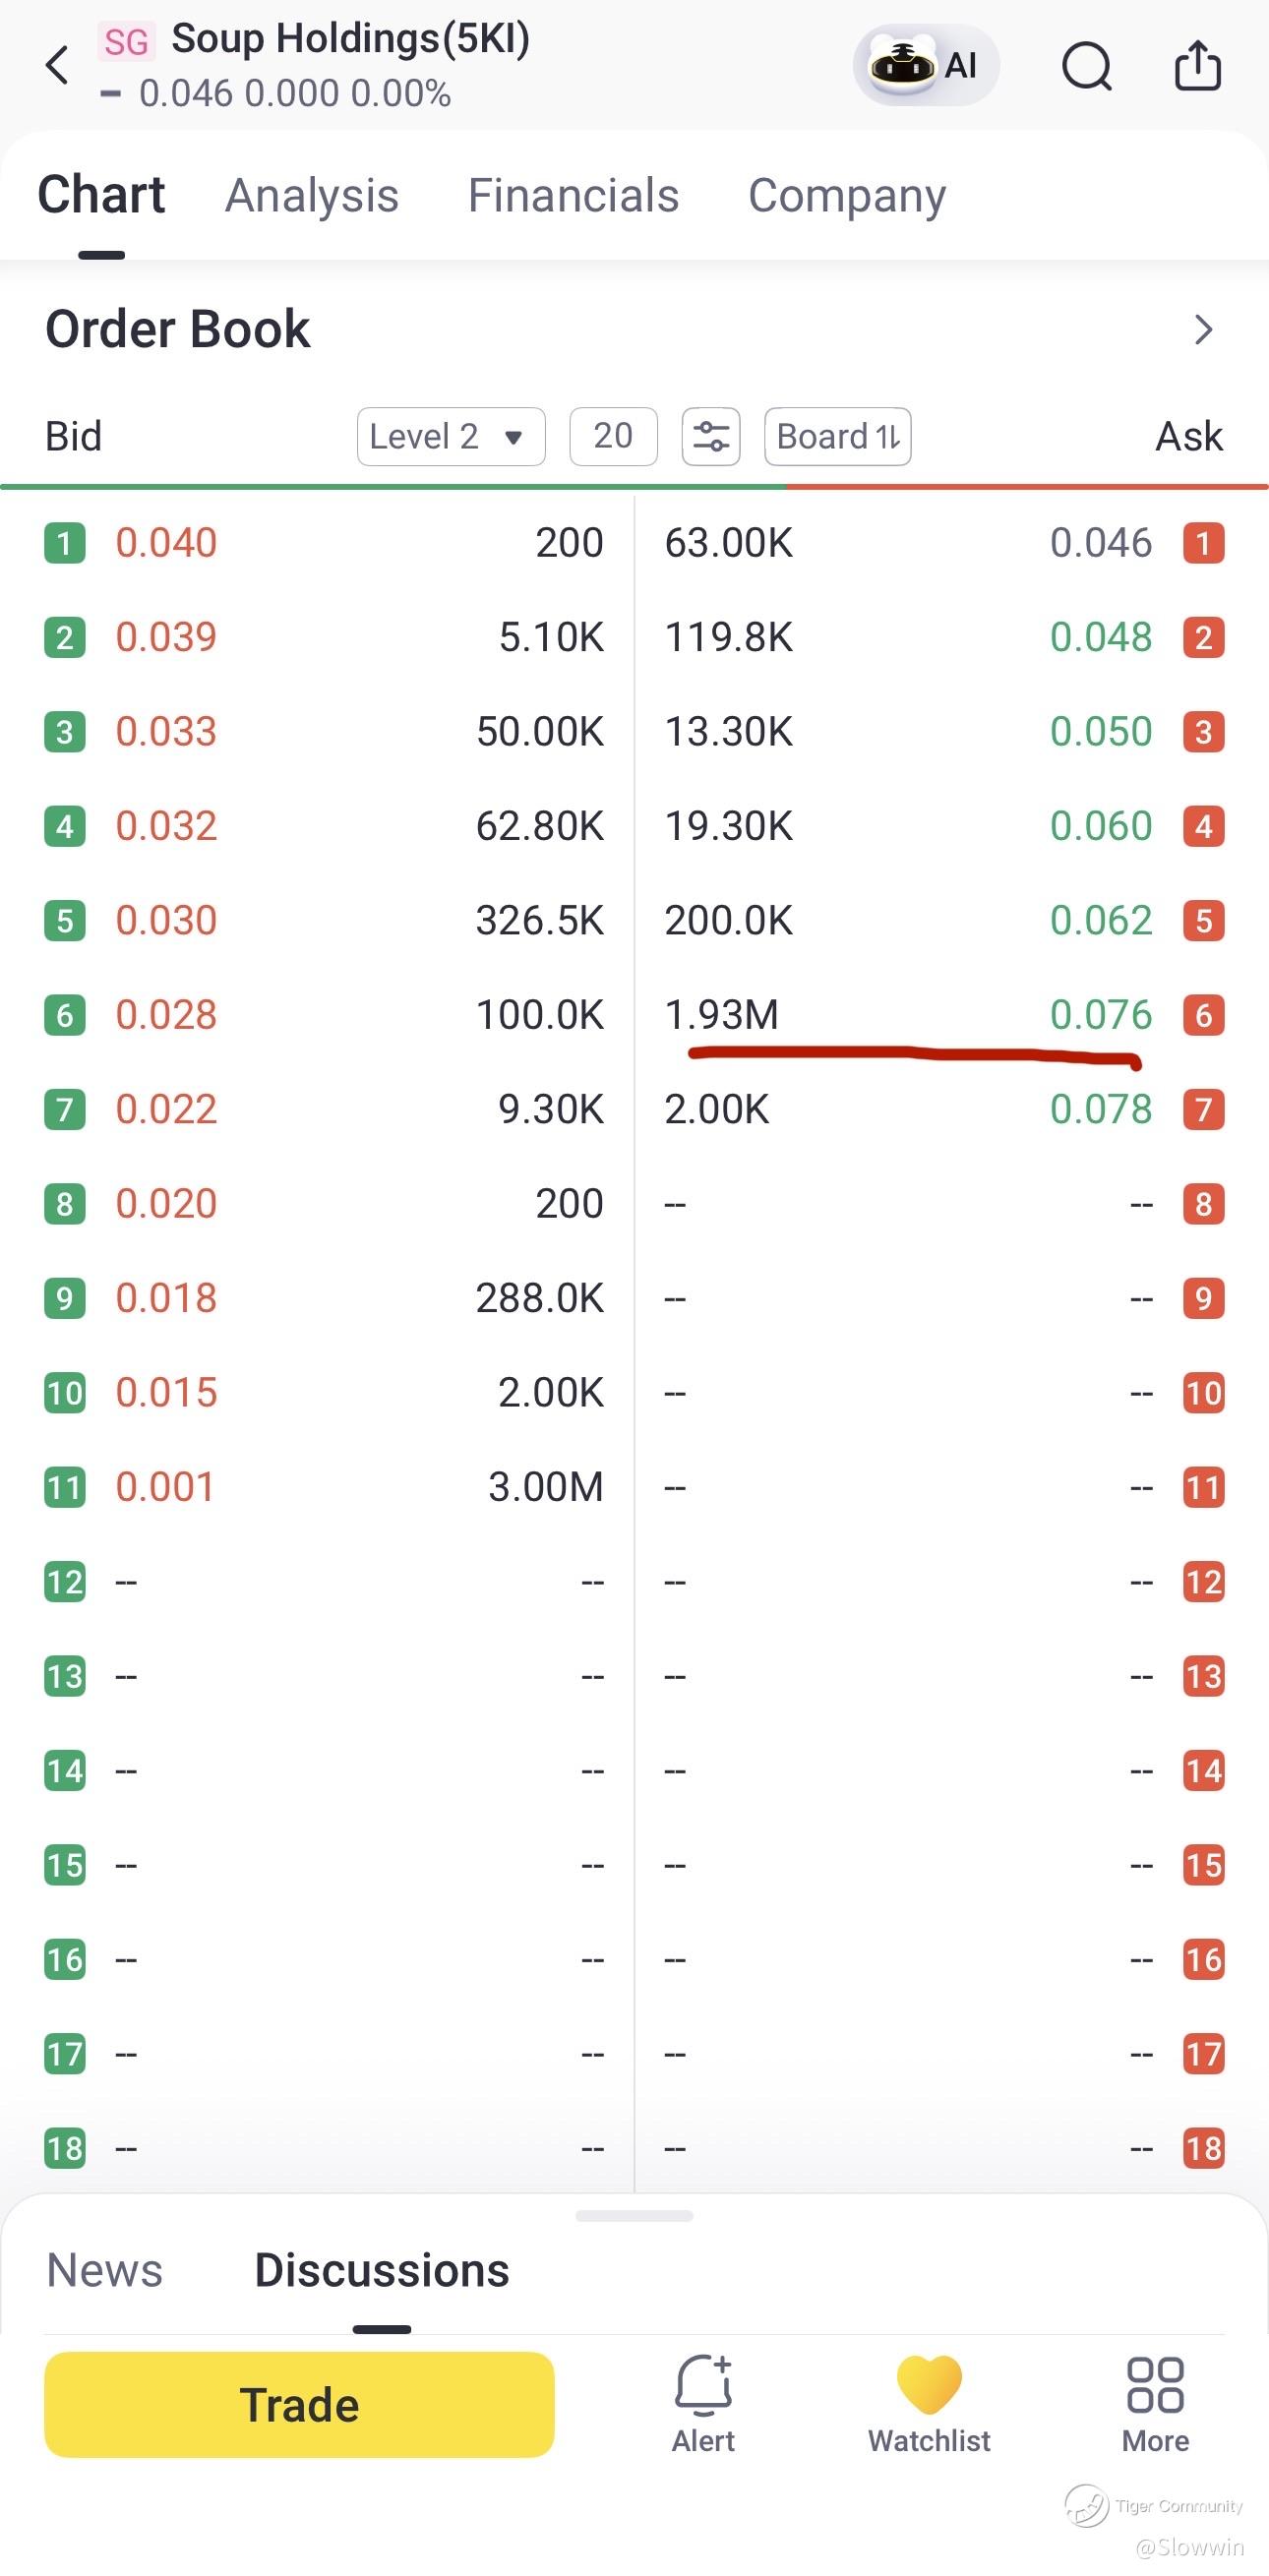Open the search magnifier icon
1269x2576 pixels.
pyautogui.click(x=1087, y=66)
